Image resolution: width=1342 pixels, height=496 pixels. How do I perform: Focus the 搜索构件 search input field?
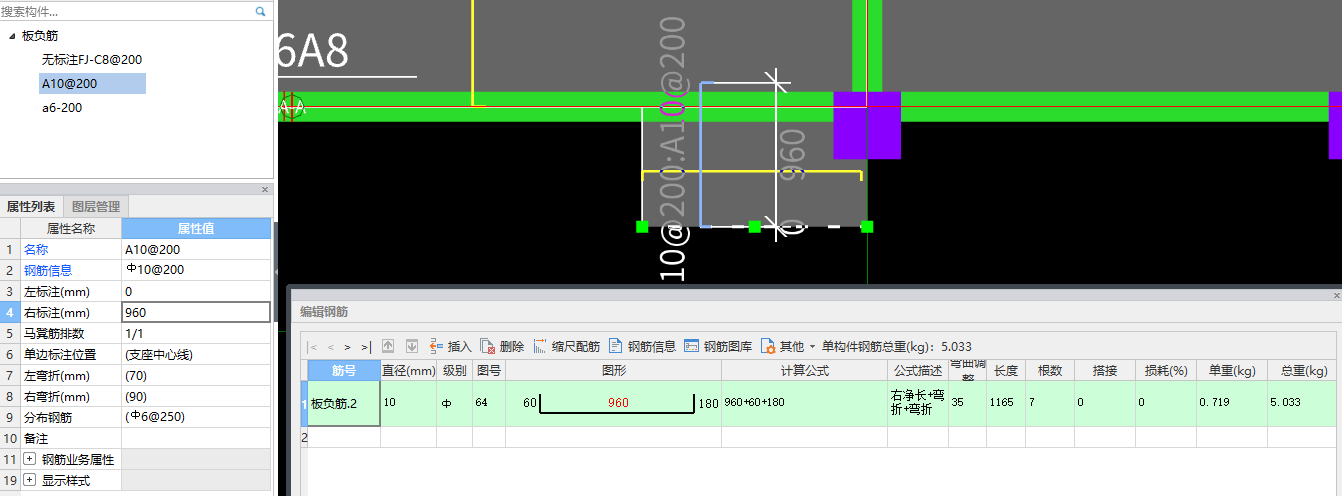(127, 12)
